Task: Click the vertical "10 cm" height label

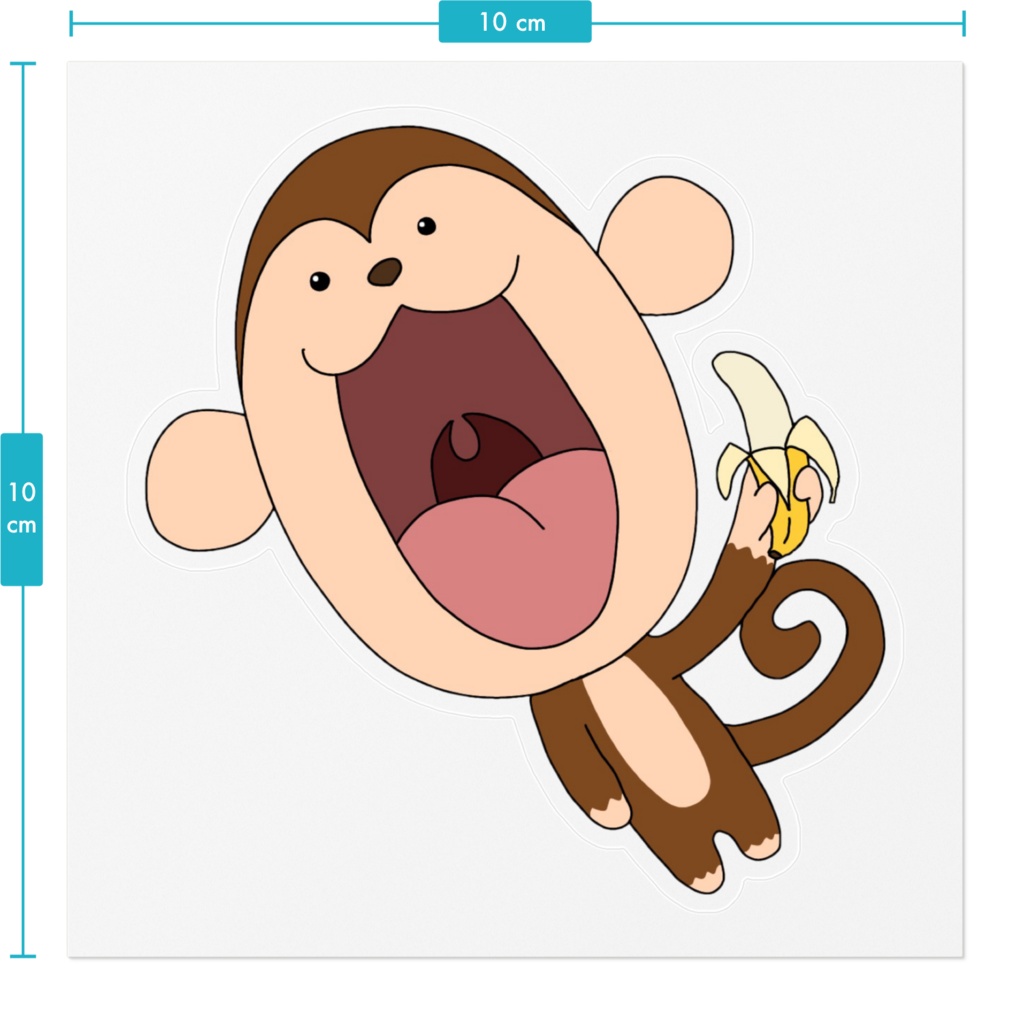Action: [22, 509]
